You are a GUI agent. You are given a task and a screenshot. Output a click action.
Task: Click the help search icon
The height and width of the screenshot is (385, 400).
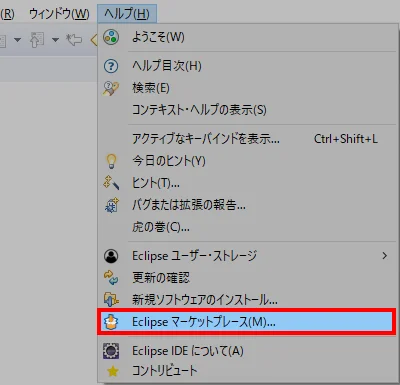click(111, 88)
